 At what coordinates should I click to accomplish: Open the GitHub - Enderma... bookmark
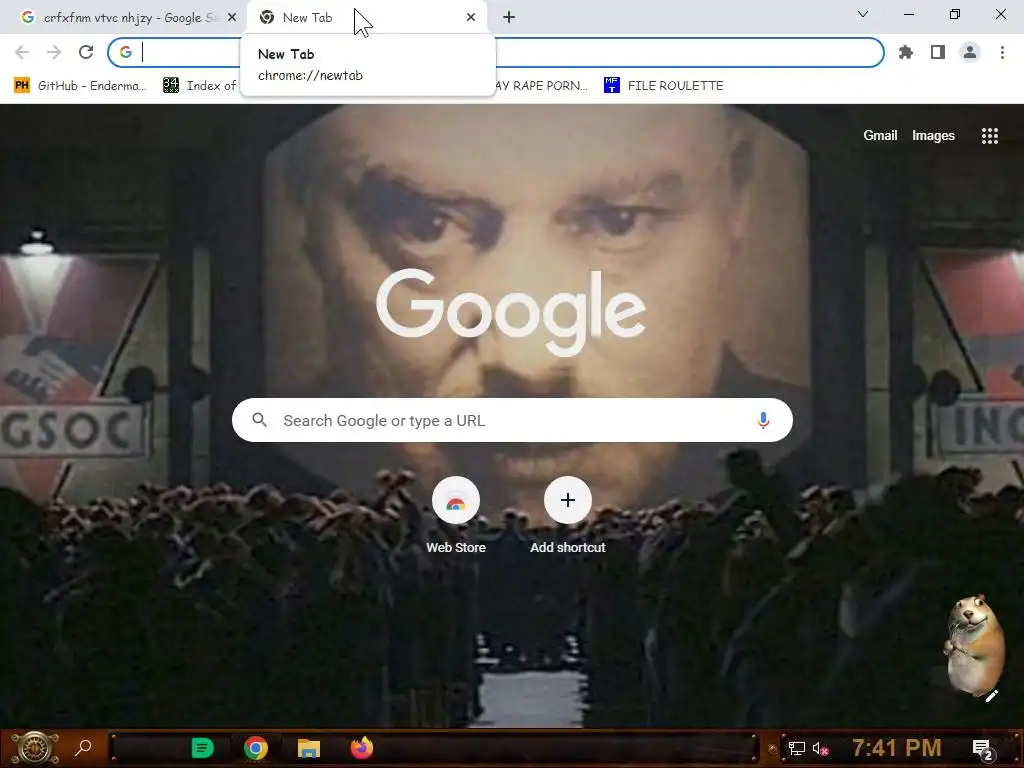pyautogui.click(x=80, y=86)
